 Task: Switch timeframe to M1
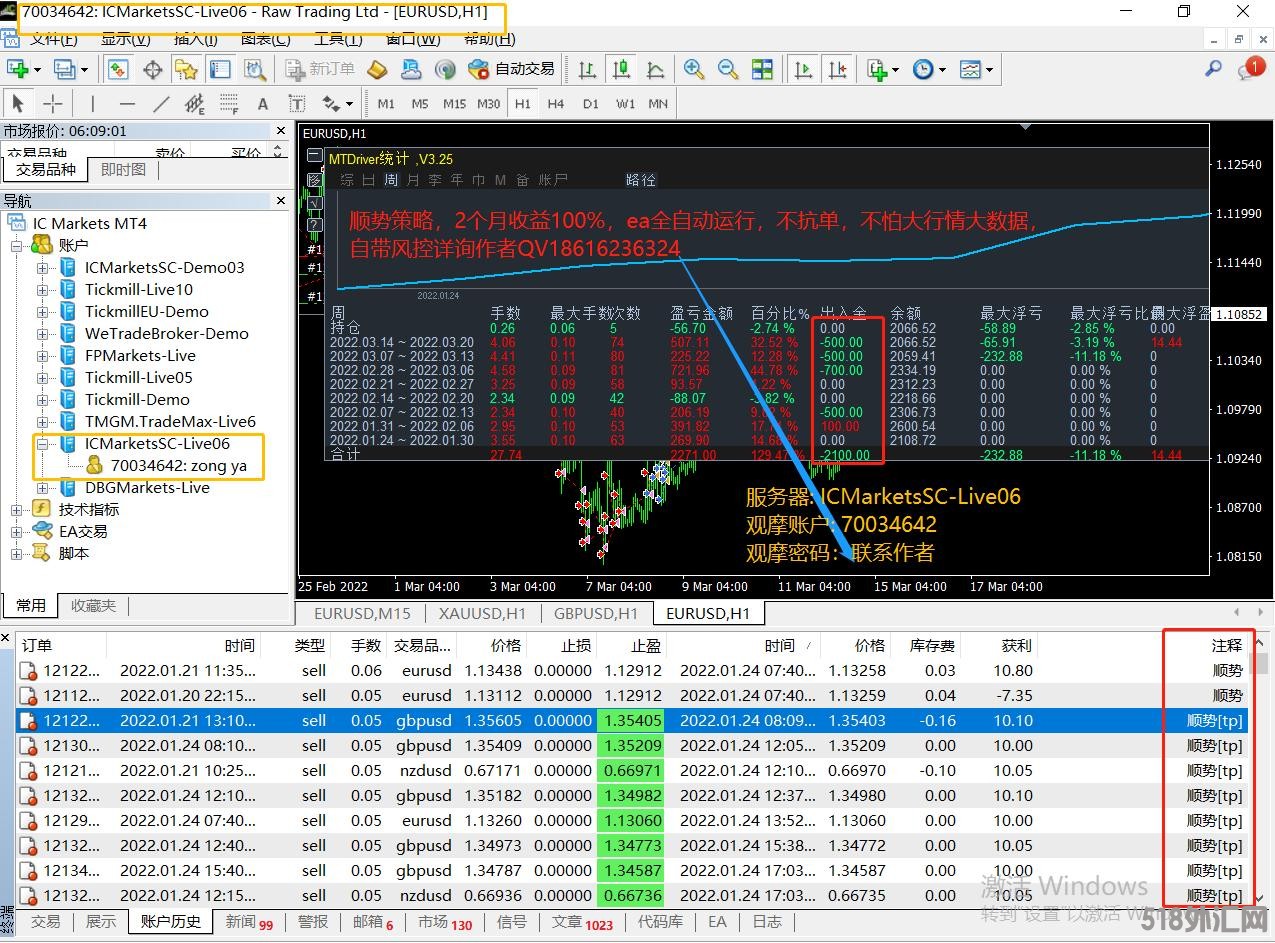(x=386, y=103)
